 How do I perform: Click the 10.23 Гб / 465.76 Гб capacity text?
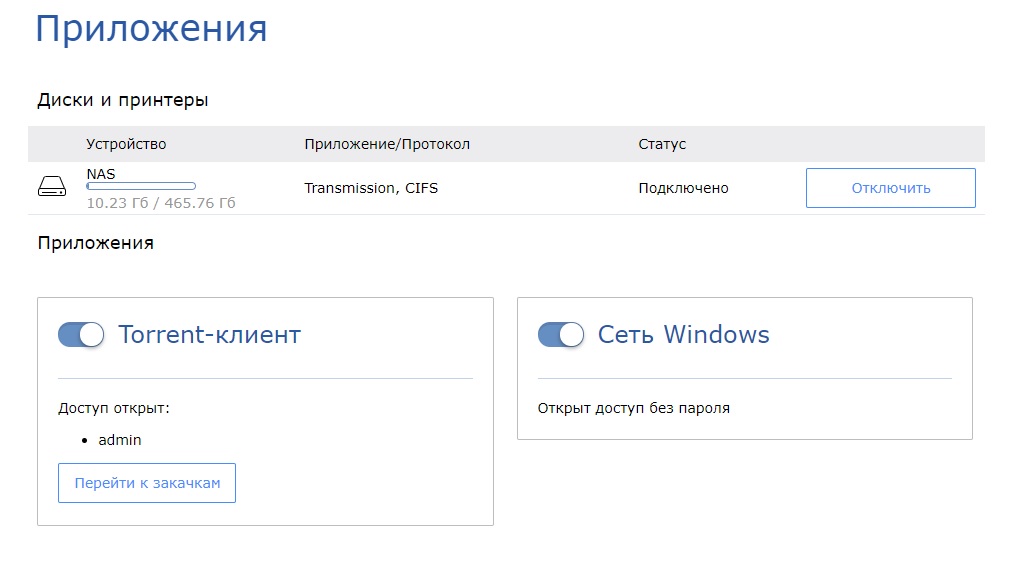(161, 203)
